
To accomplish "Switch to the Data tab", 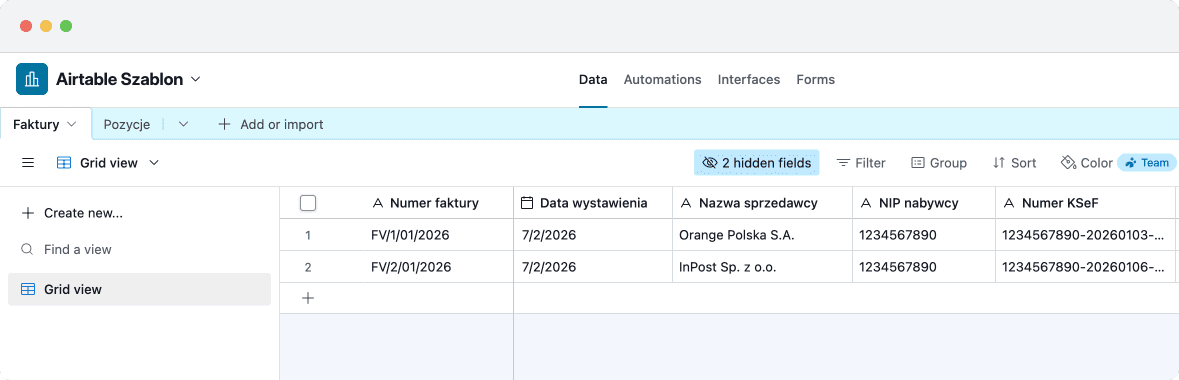I will click(593, 79).
